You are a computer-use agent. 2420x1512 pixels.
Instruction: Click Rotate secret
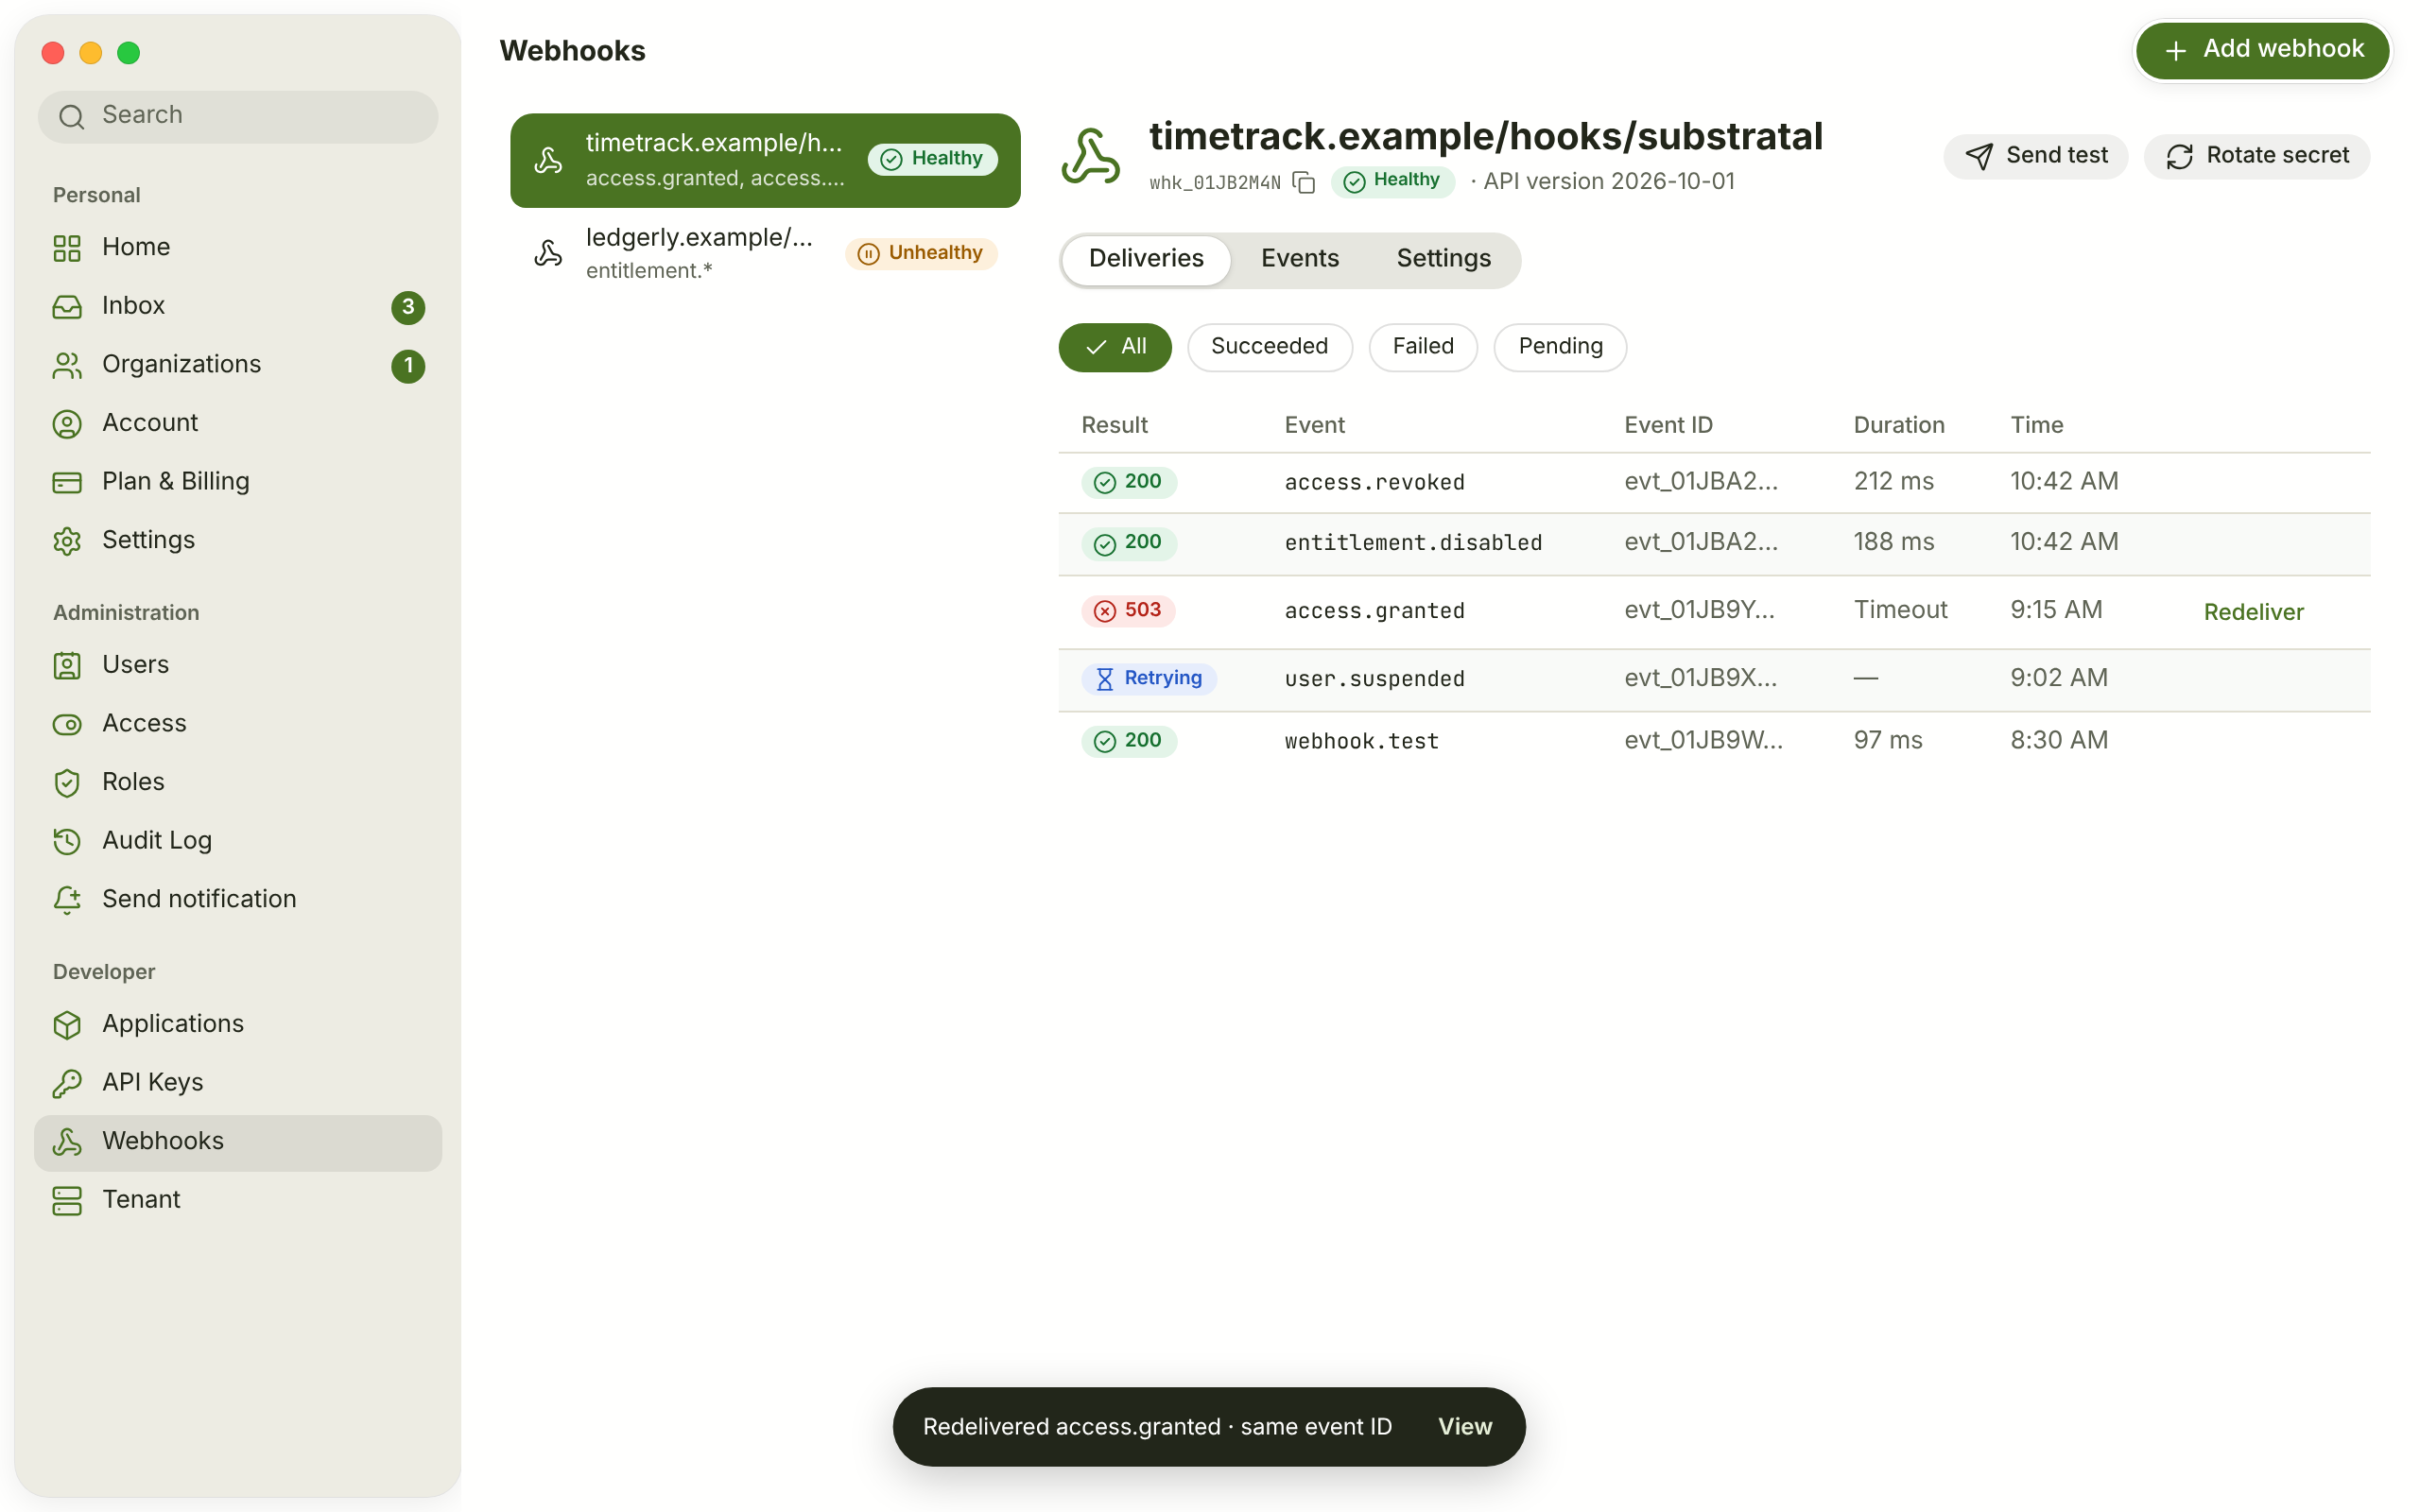tap(2256, 156)
